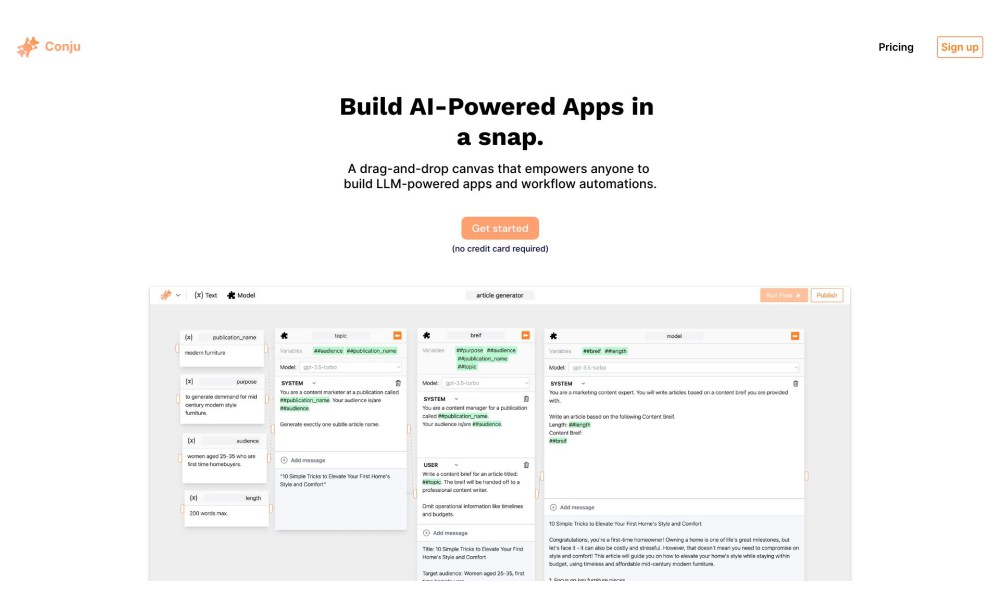Delete the SYSTEM message in the breif node
Viewport: 1000px width, 600px height.
pos(526,399)
